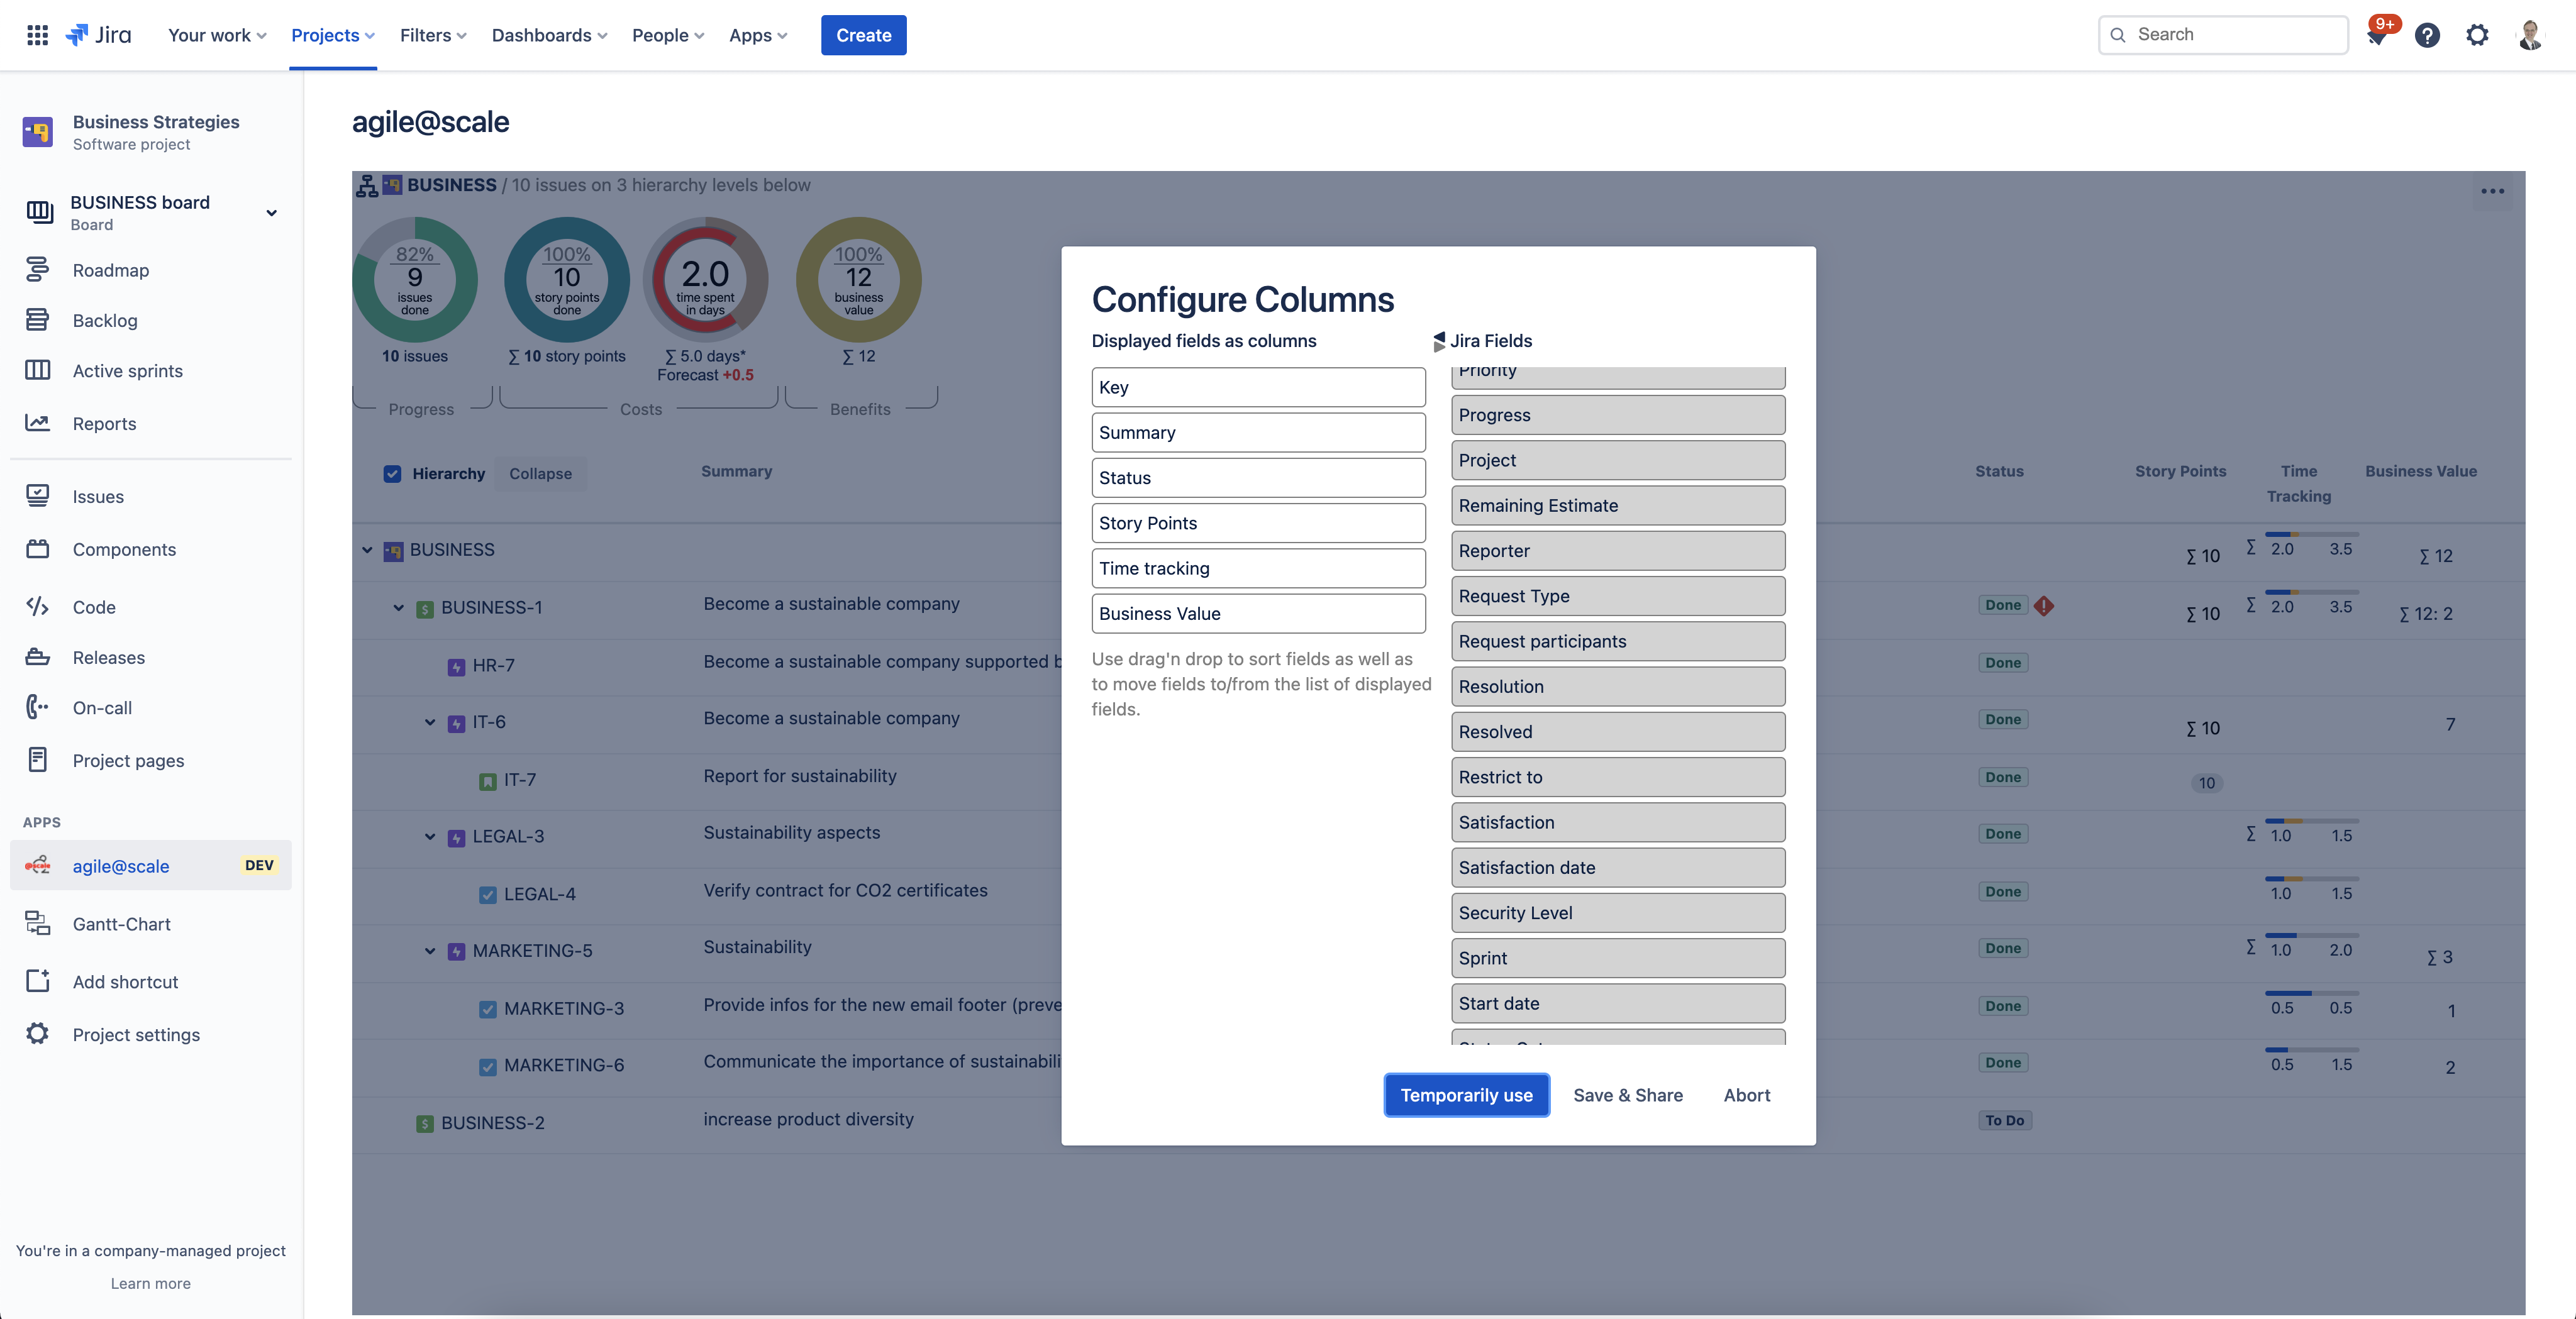Image resolution: width=2576 pixels, height=1319 pixels.
Task: Click the Roadmap sidebar icon
Action: (38, 270)
